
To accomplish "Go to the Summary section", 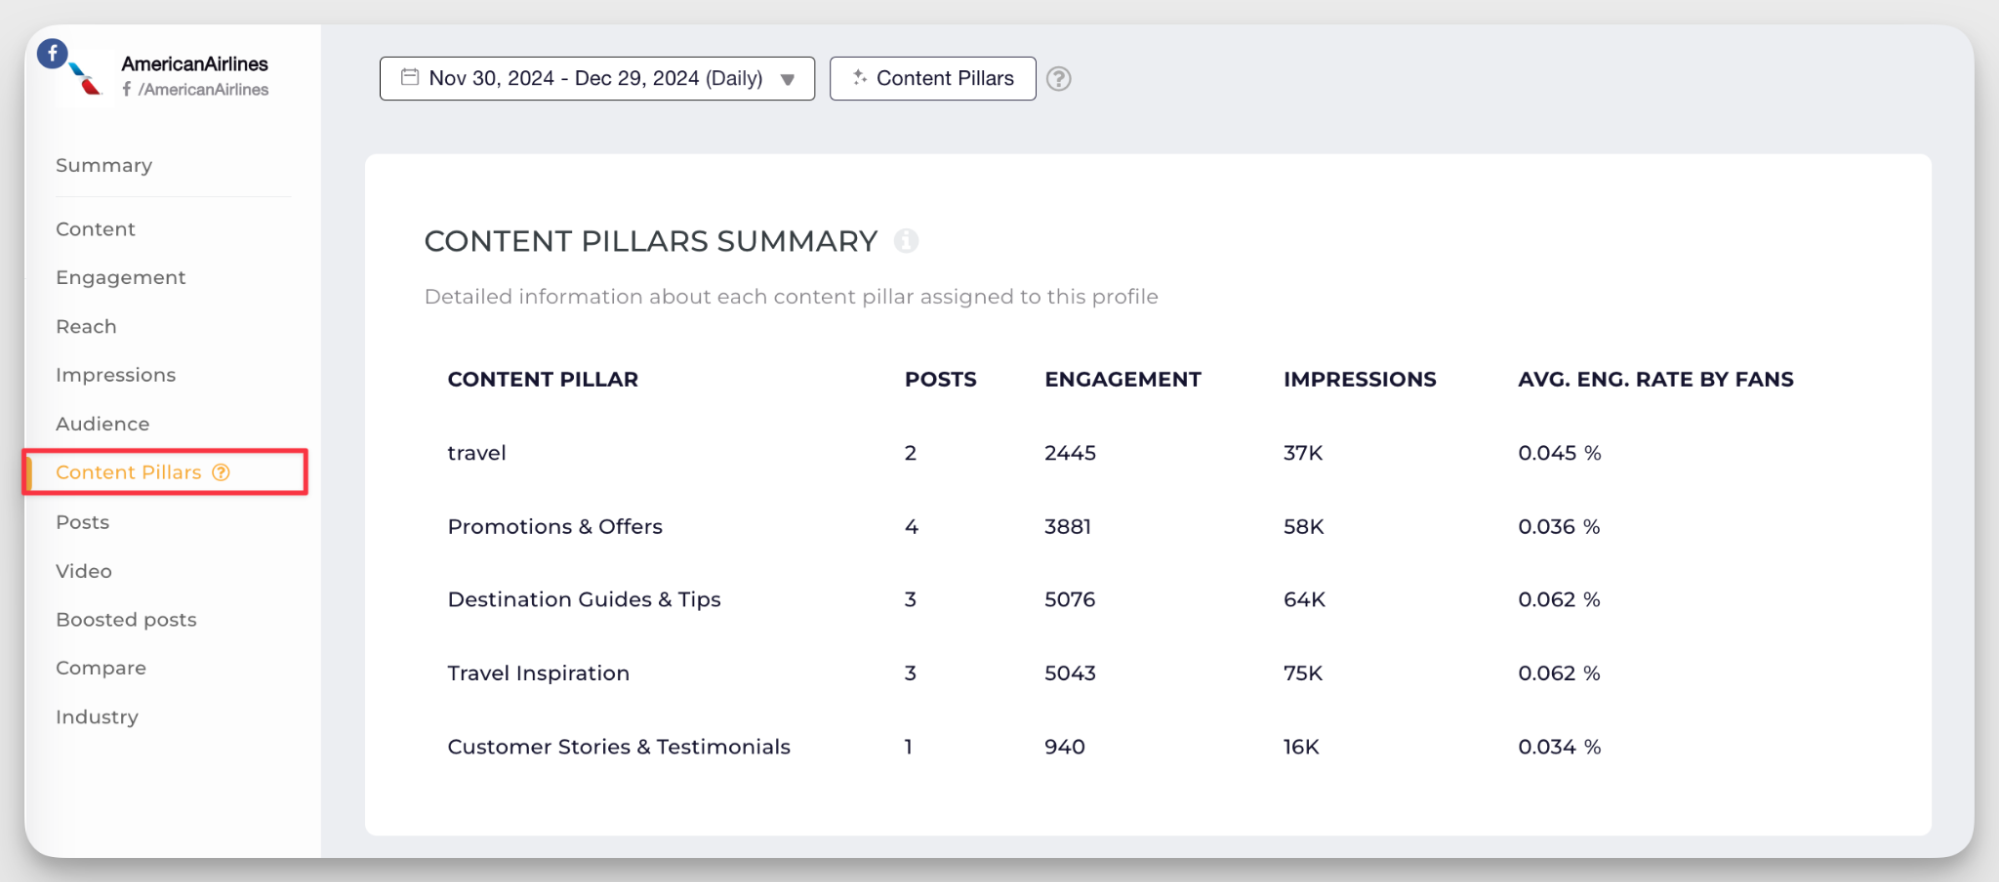I will pyautogui.click(x=104, y=165).
